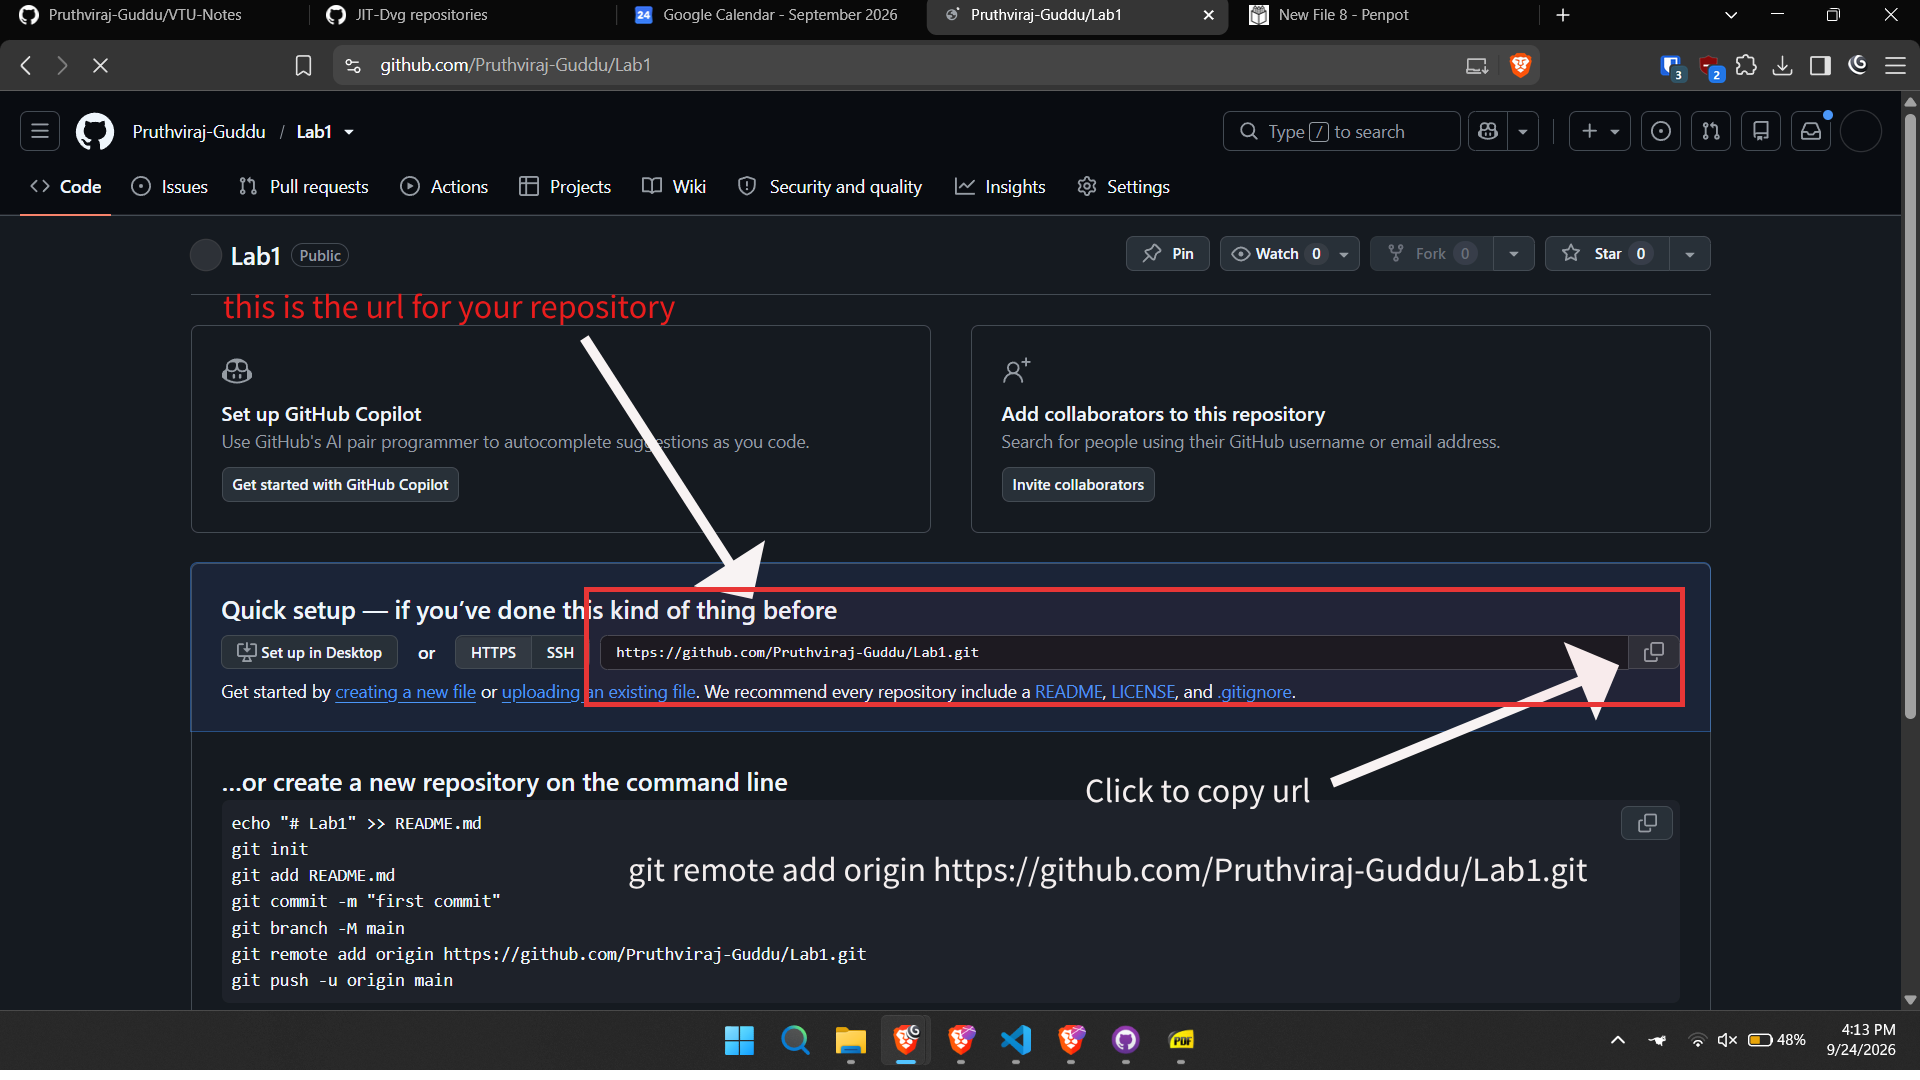Open the Windows Start menu

(739, 1041)
